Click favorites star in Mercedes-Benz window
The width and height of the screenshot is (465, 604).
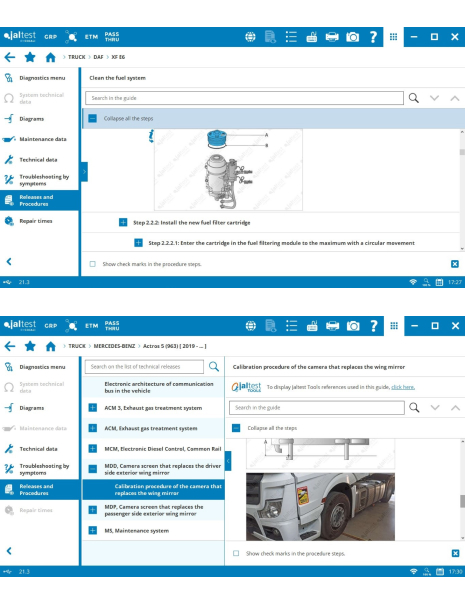point(30,346)
